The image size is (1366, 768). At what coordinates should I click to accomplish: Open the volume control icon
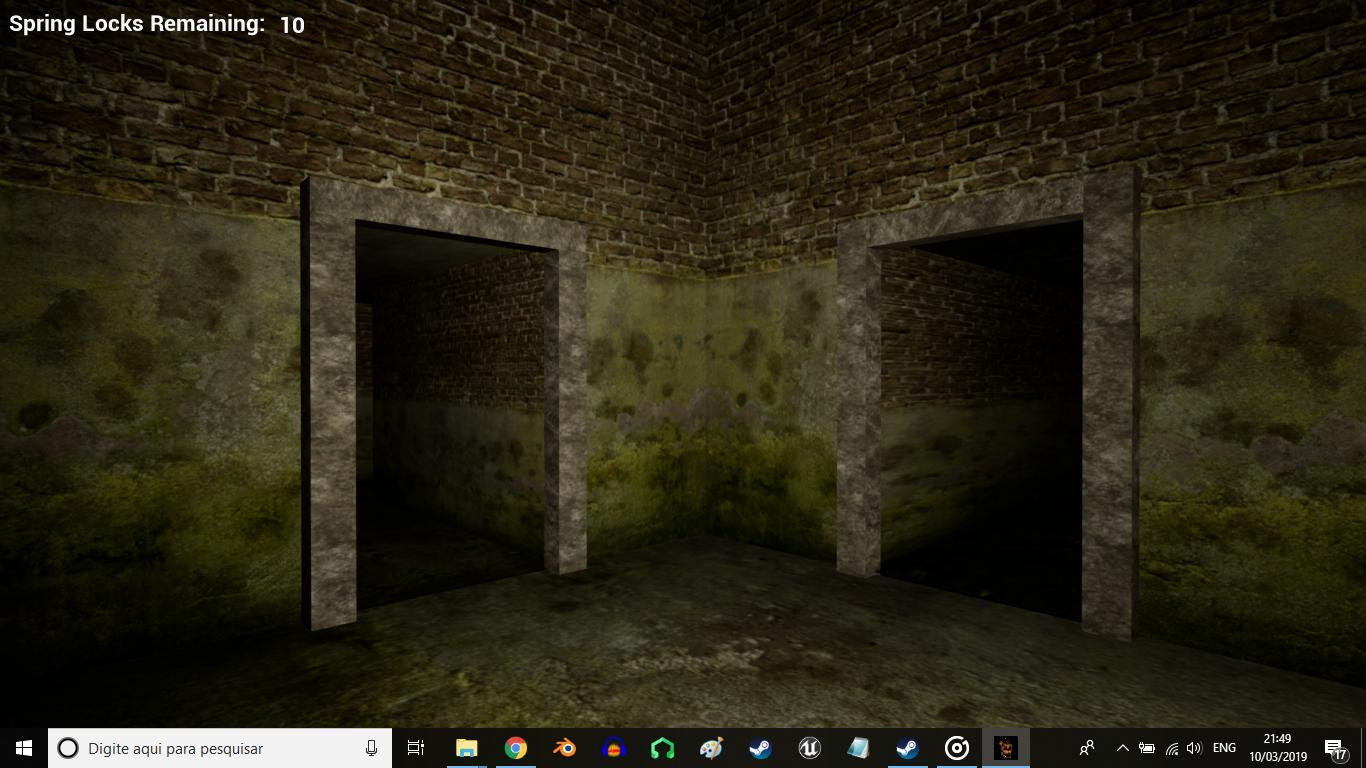coord(1193,748)
